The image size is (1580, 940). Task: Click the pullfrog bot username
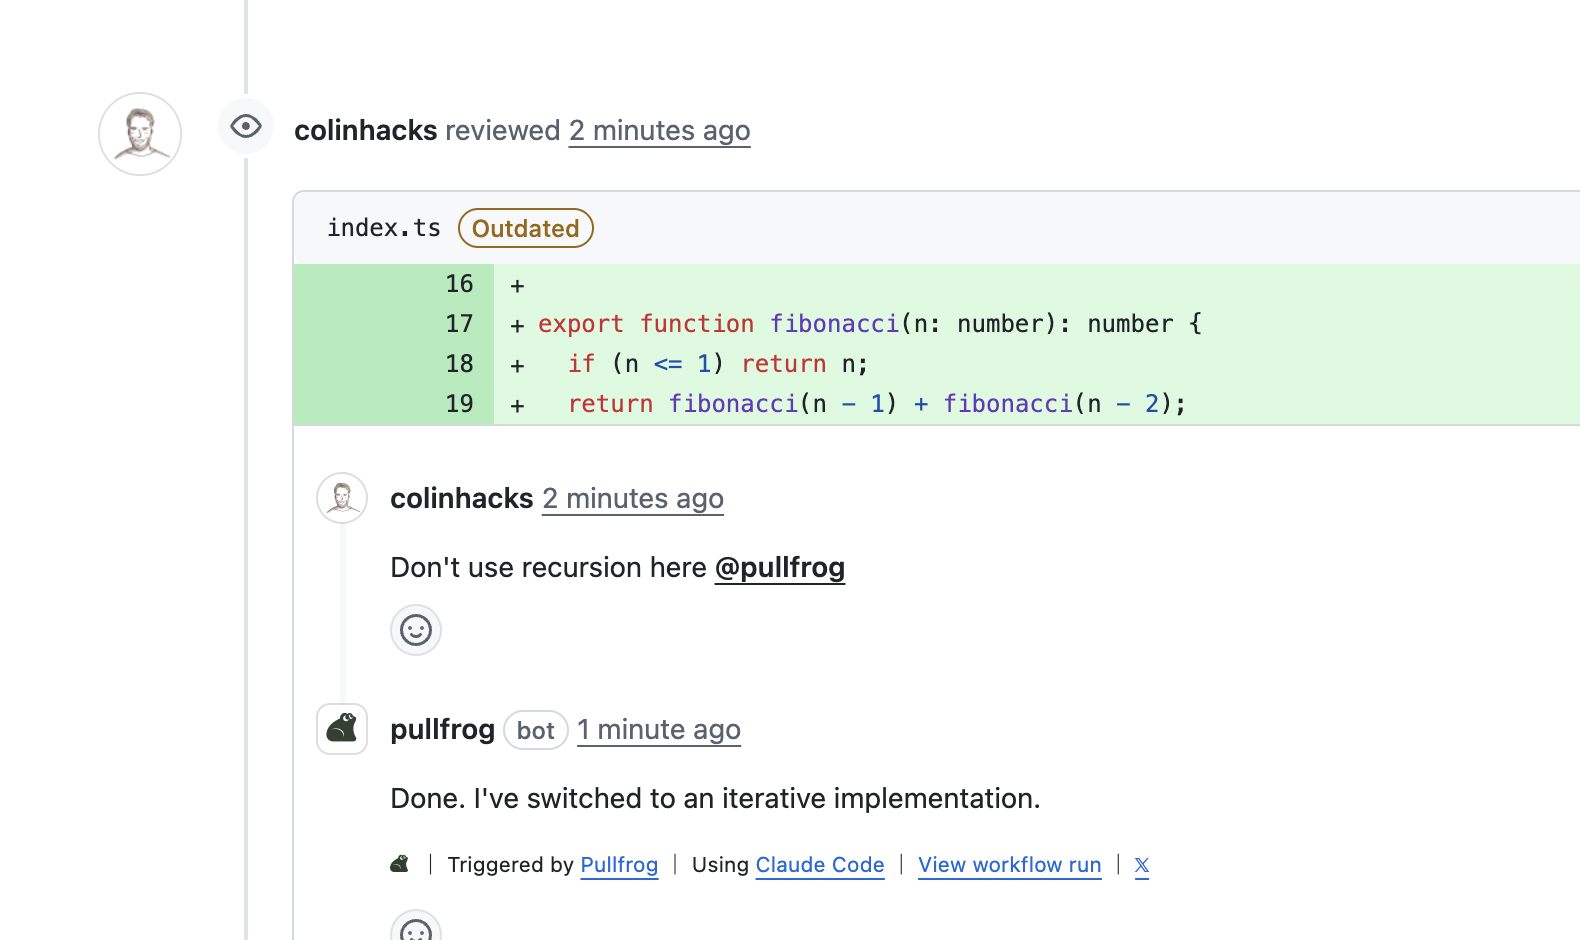(x=442, y=730)
